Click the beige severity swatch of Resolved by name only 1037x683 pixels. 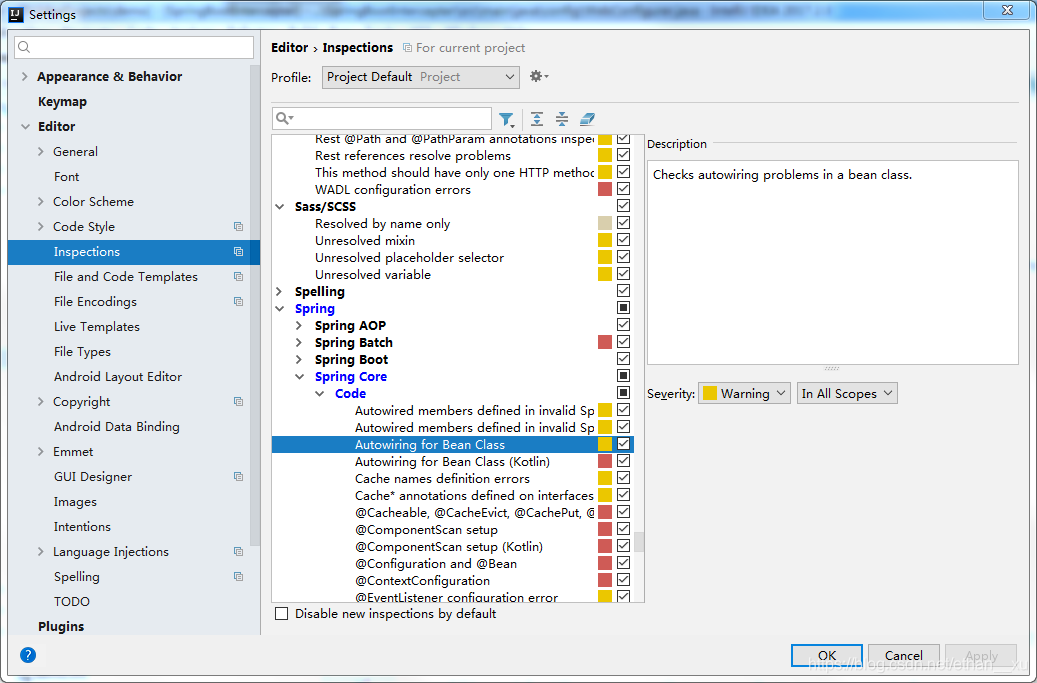(604, 223)
